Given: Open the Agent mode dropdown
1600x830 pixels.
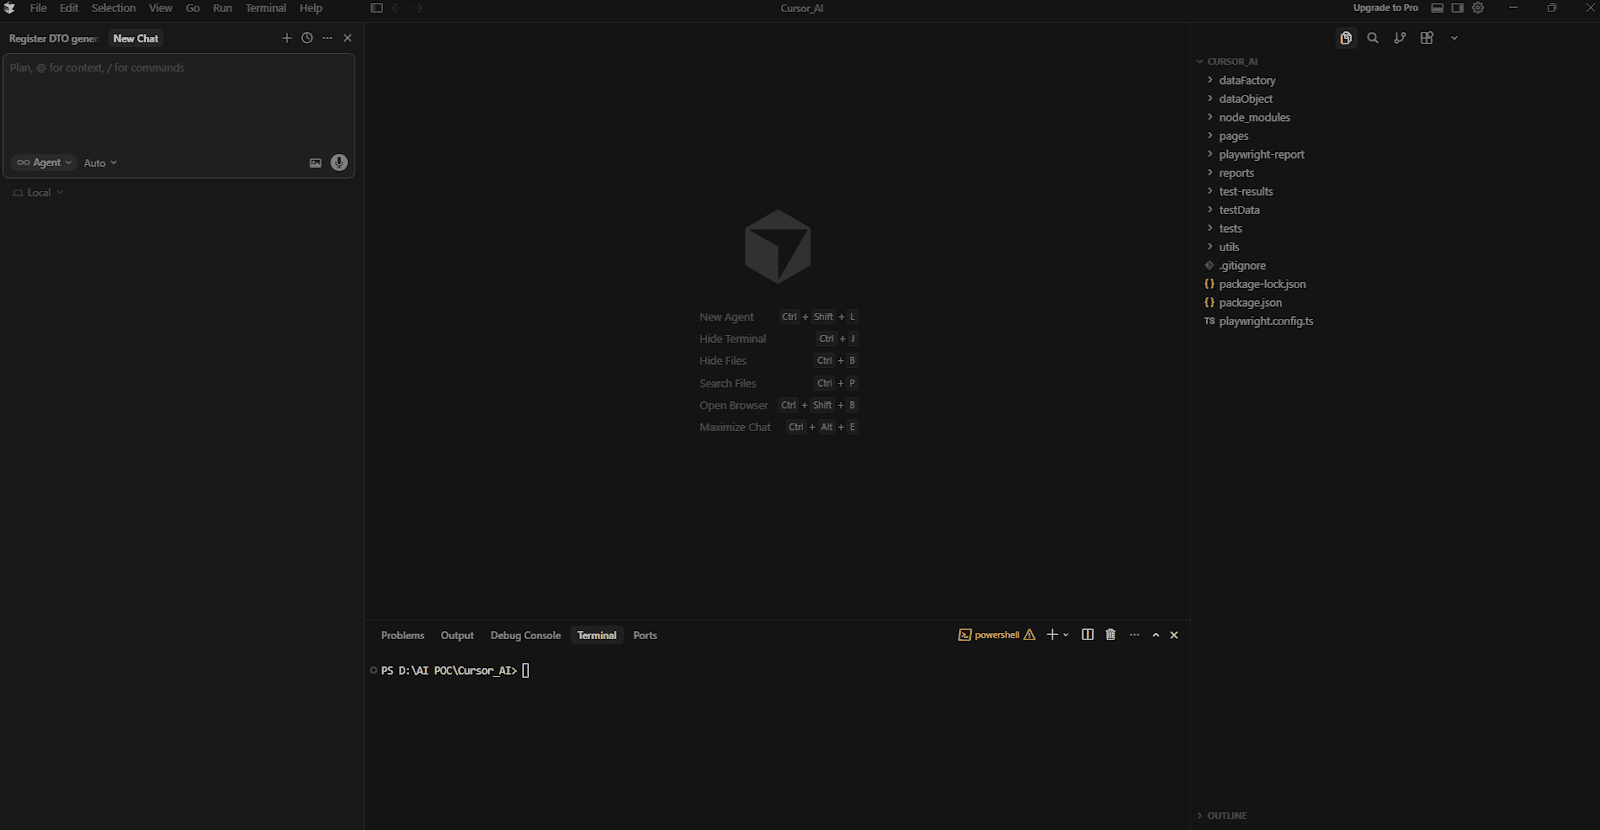Looking at the screenshot, I should click(x=45, y=163).
